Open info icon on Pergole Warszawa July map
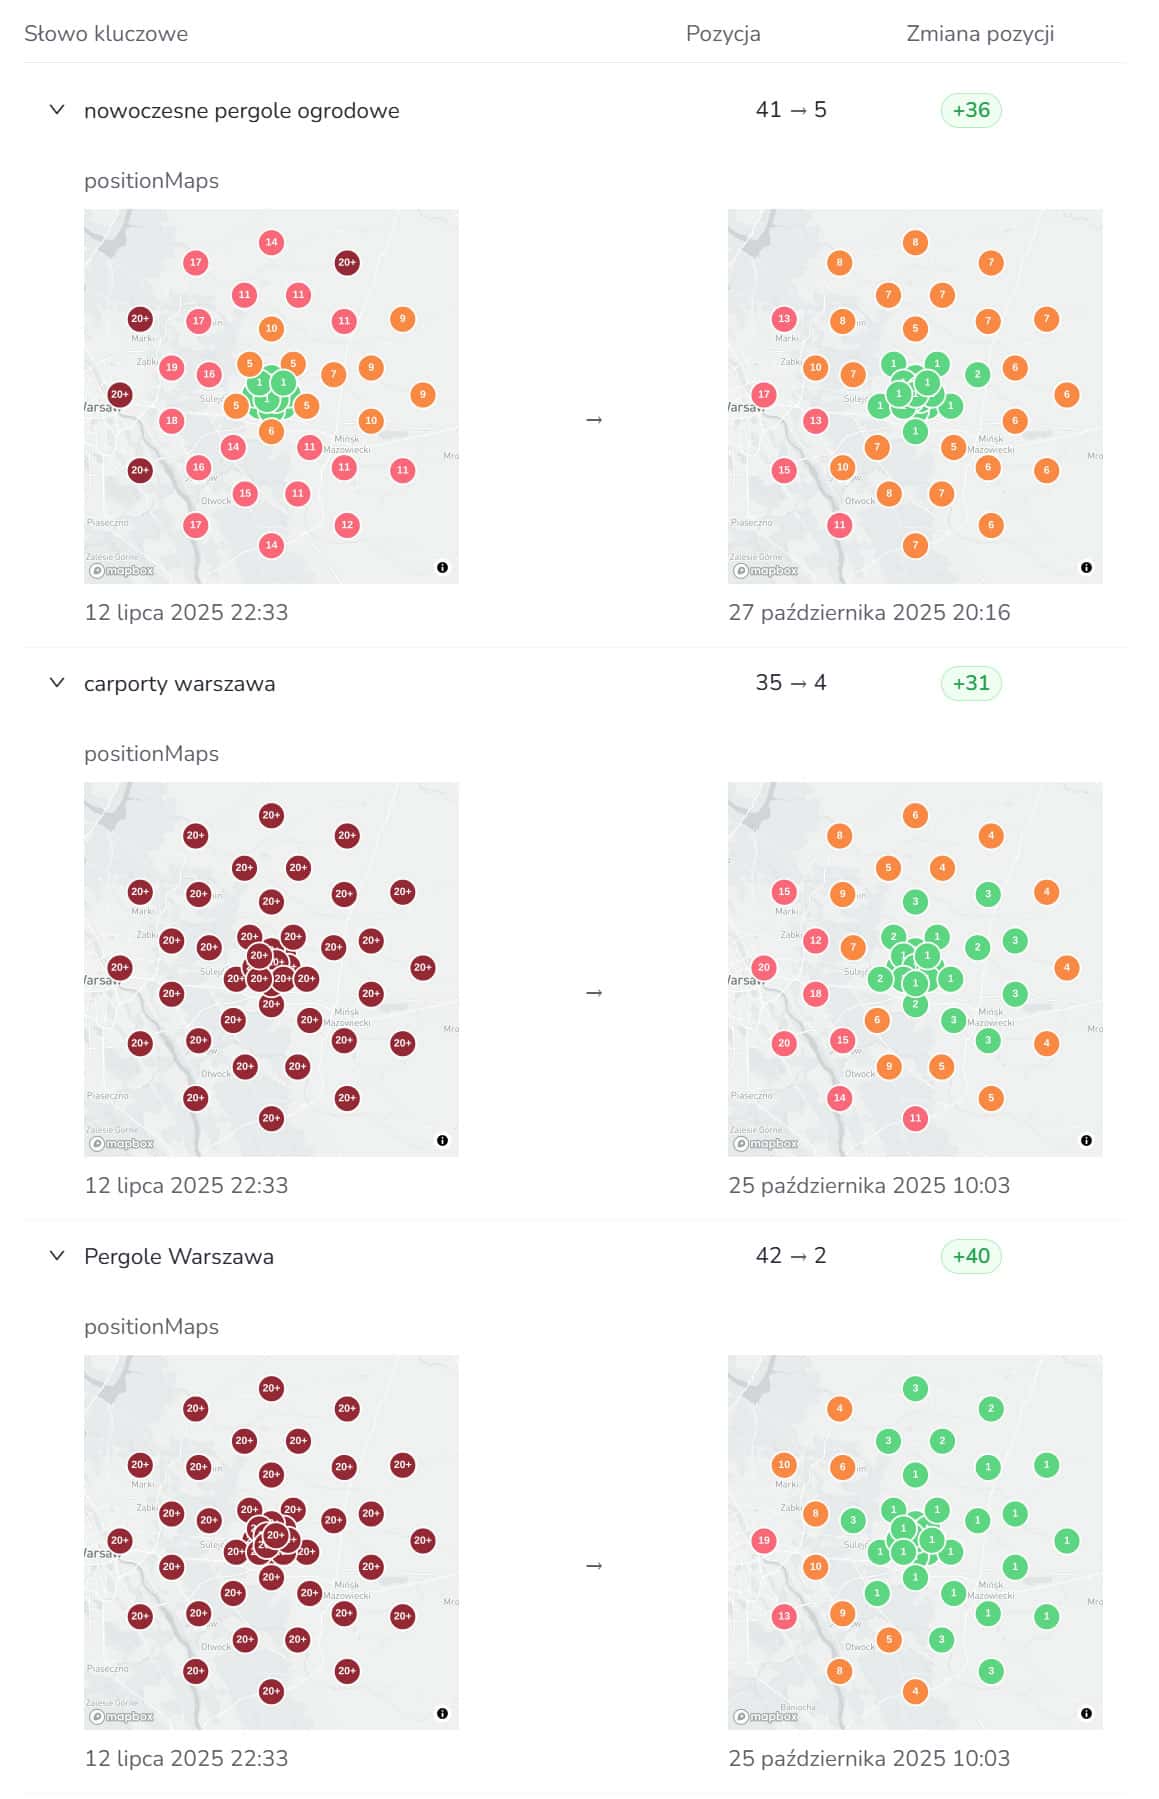This screenshot has width=1159, height=1799. [x=442, y=1714]
